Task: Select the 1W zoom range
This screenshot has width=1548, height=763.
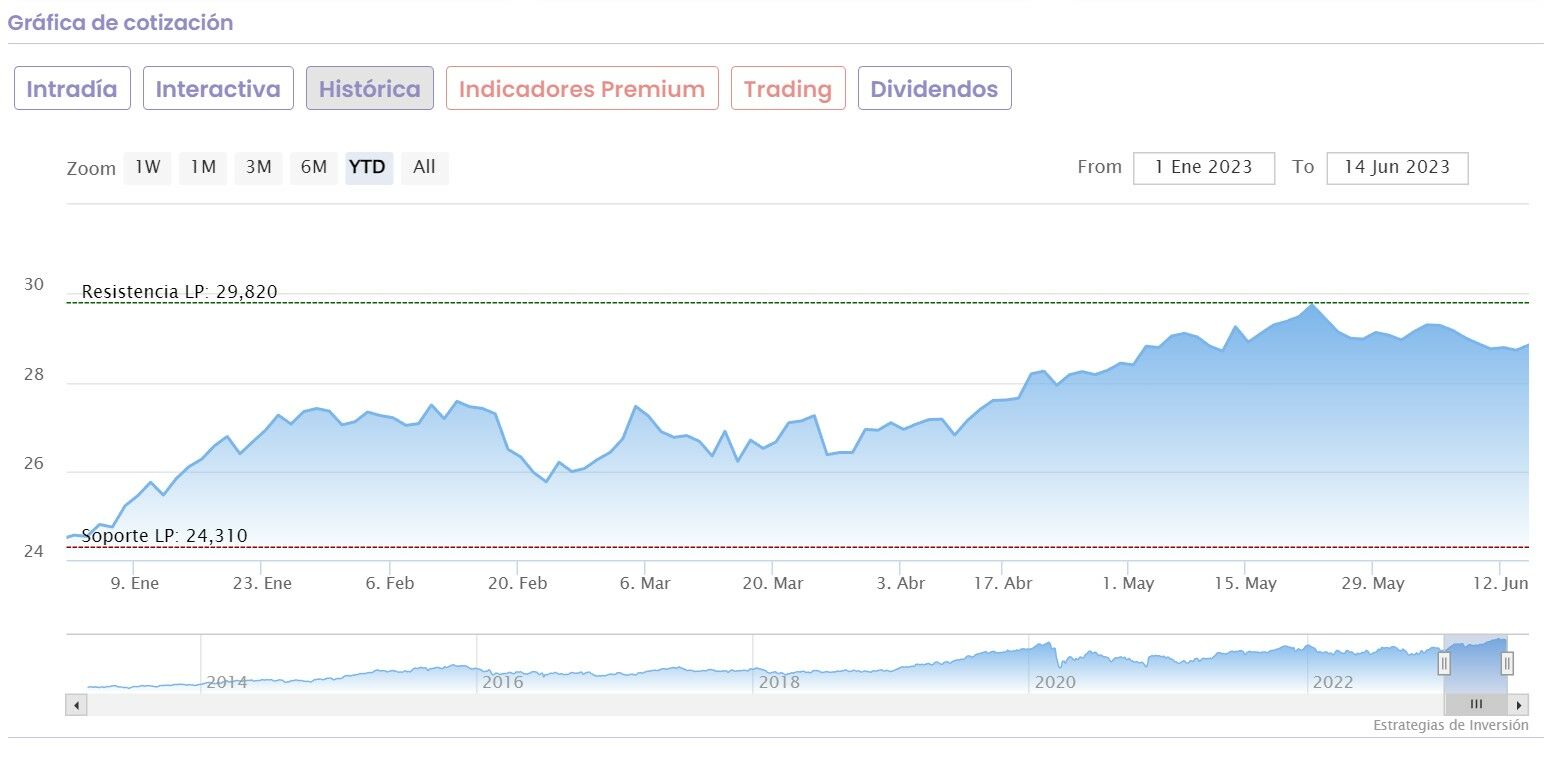Action: pos(148,168)
